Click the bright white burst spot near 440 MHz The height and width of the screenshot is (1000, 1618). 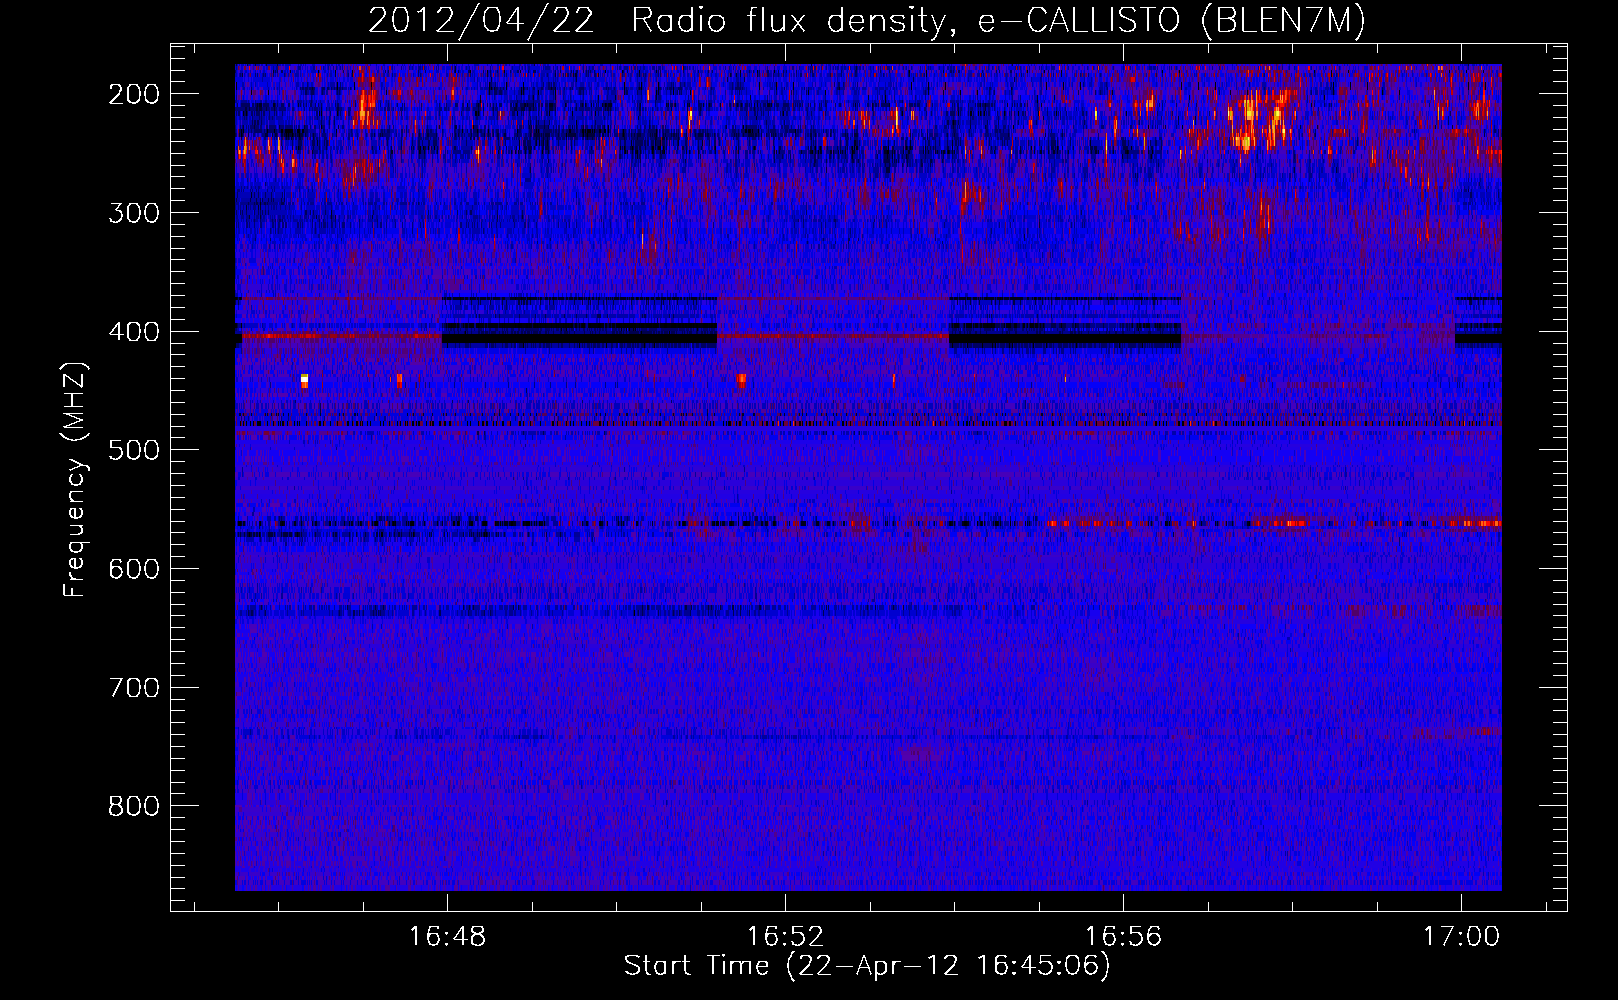304,380
